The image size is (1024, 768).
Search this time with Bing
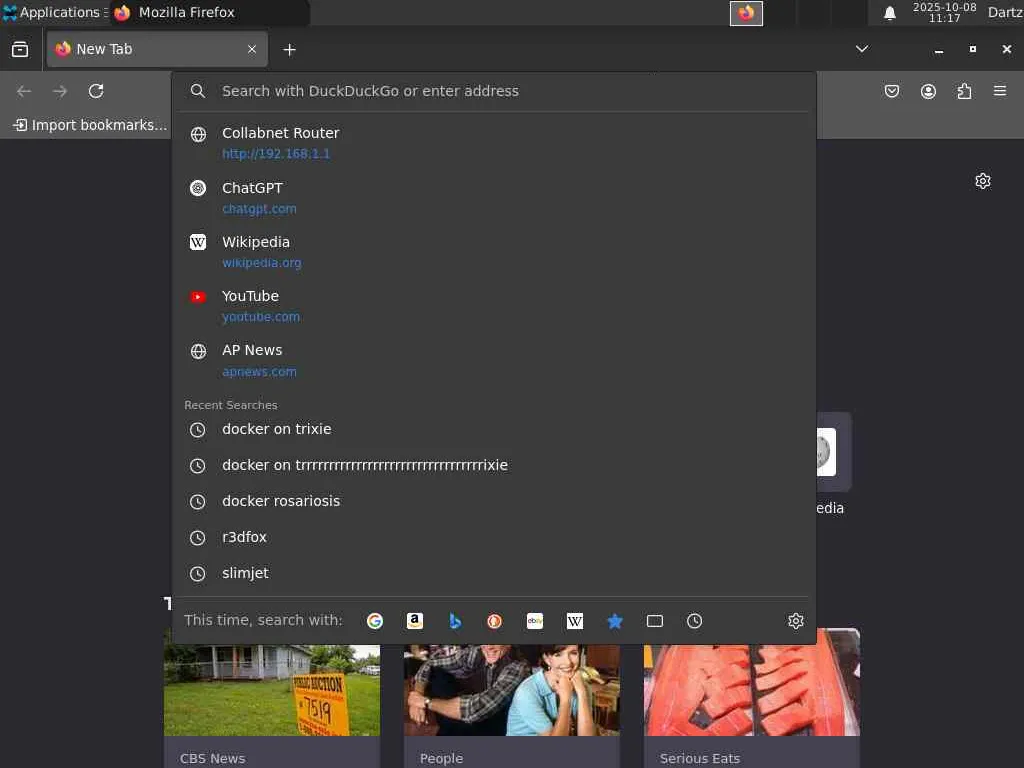pos(455,621)
